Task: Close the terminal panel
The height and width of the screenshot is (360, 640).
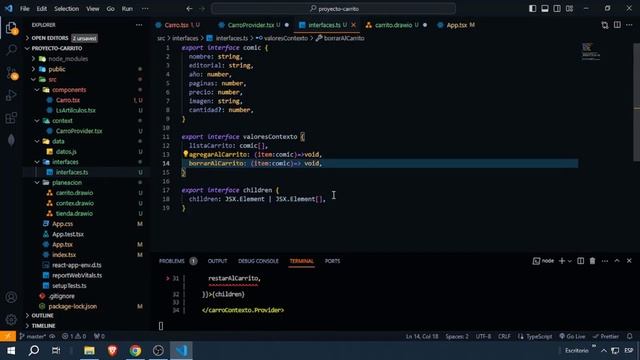Action: pos(629,261)
